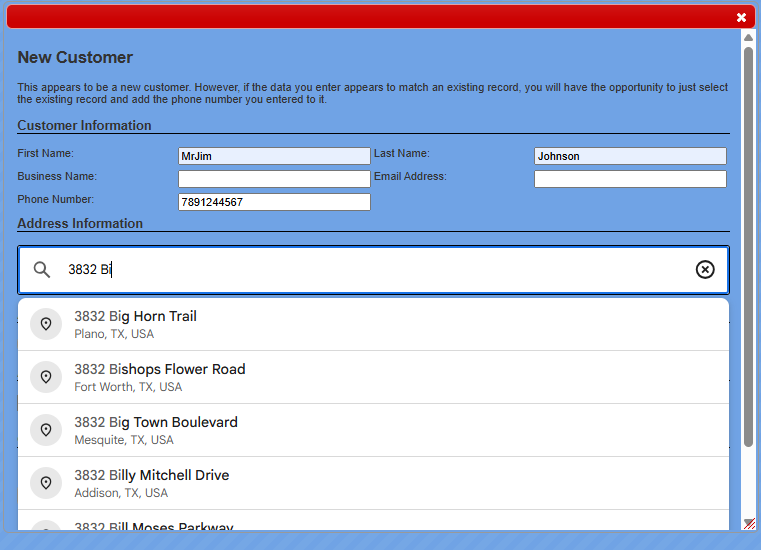761x550 pixels.
Task: Click the resize grip at dialog corner
Action: [x=749, y=523]
